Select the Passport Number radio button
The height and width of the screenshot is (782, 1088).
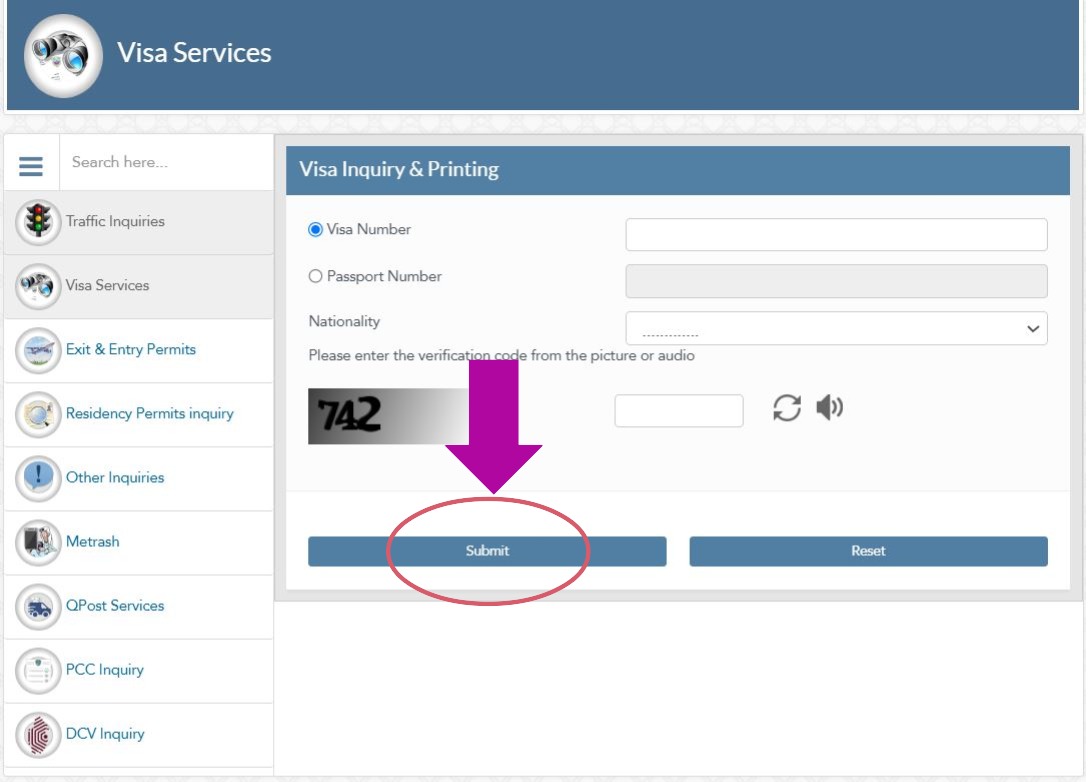point(318,276)
